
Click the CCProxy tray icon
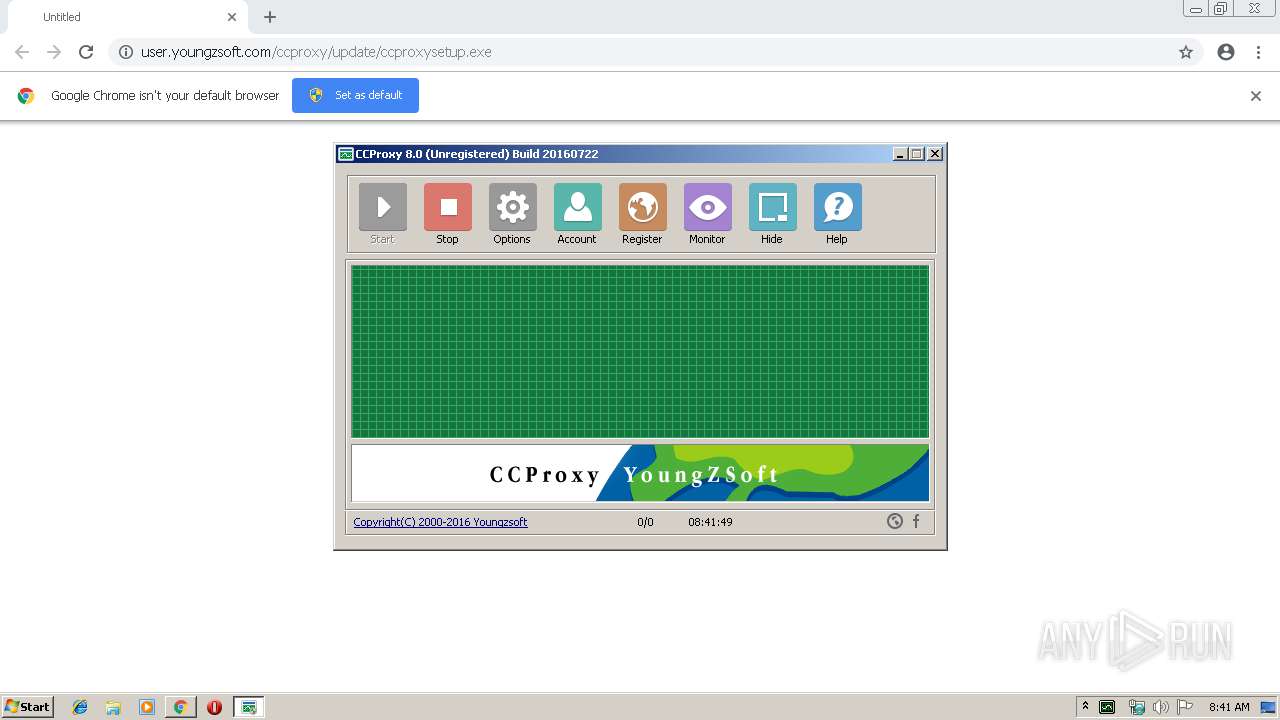(1107, 707)
